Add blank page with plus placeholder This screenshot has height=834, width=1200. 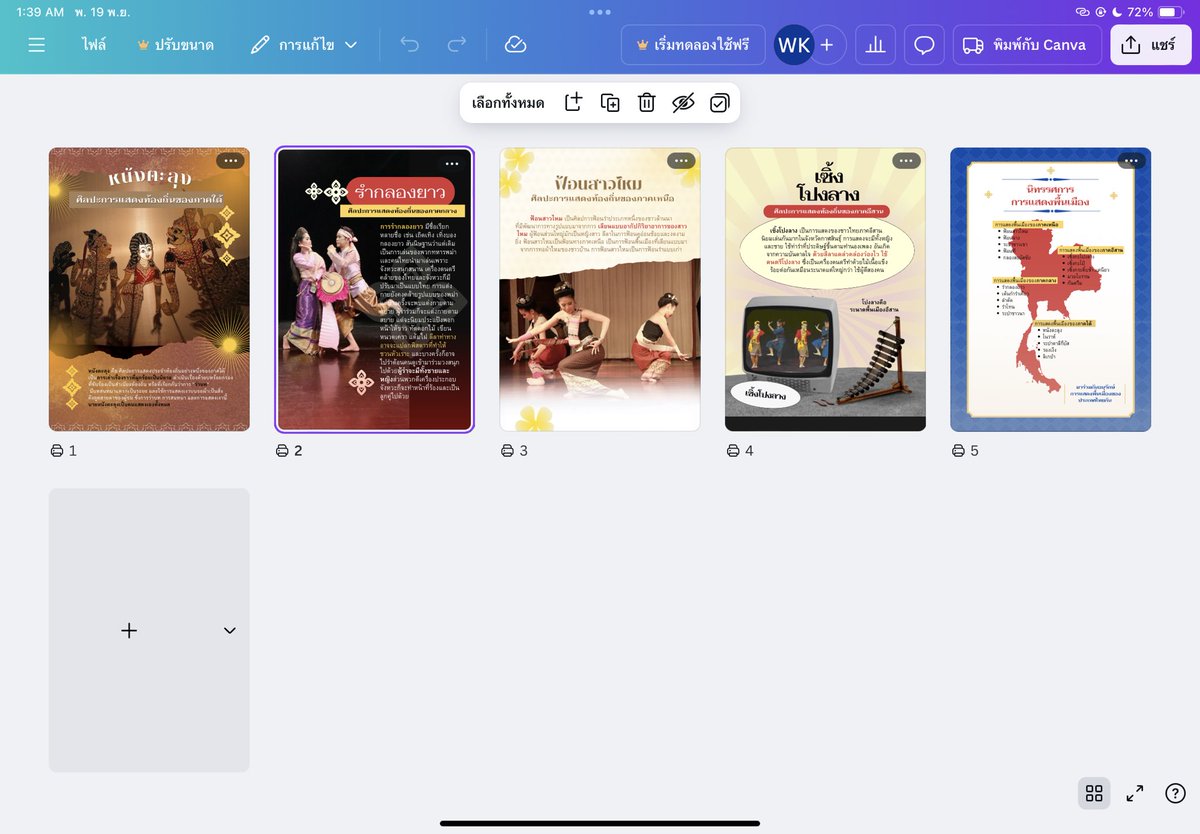pos(129,630)
